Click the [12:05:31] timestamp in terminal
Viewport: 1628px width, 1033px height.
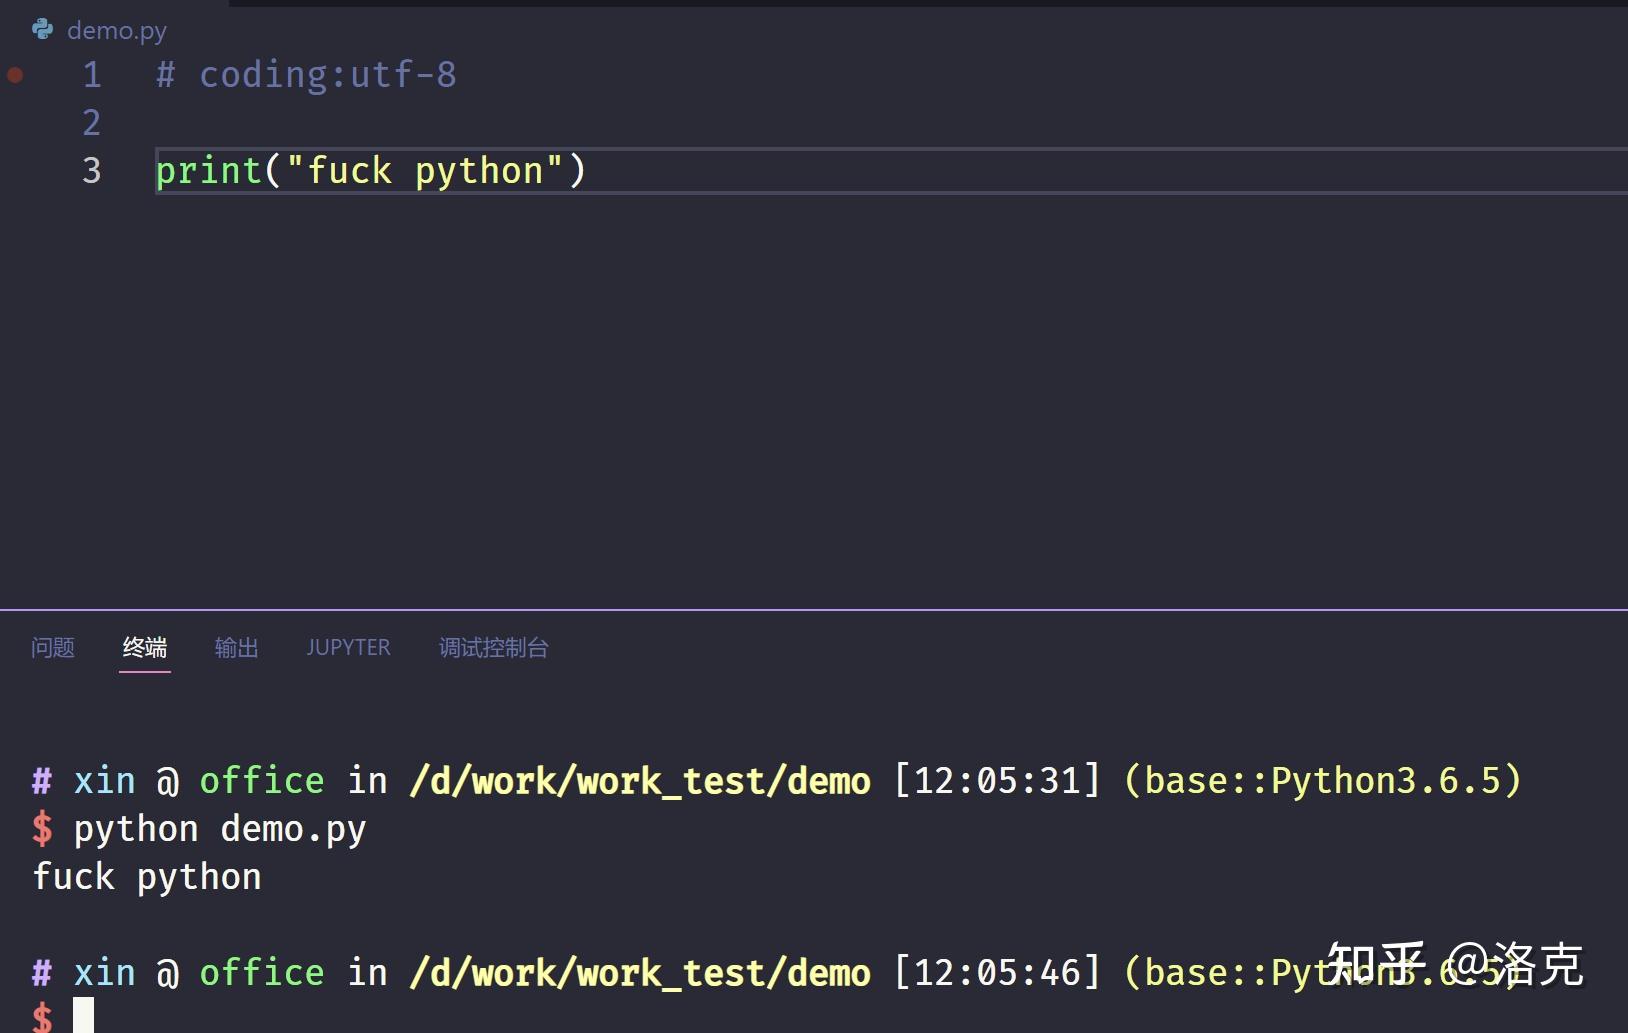[997, 781]
